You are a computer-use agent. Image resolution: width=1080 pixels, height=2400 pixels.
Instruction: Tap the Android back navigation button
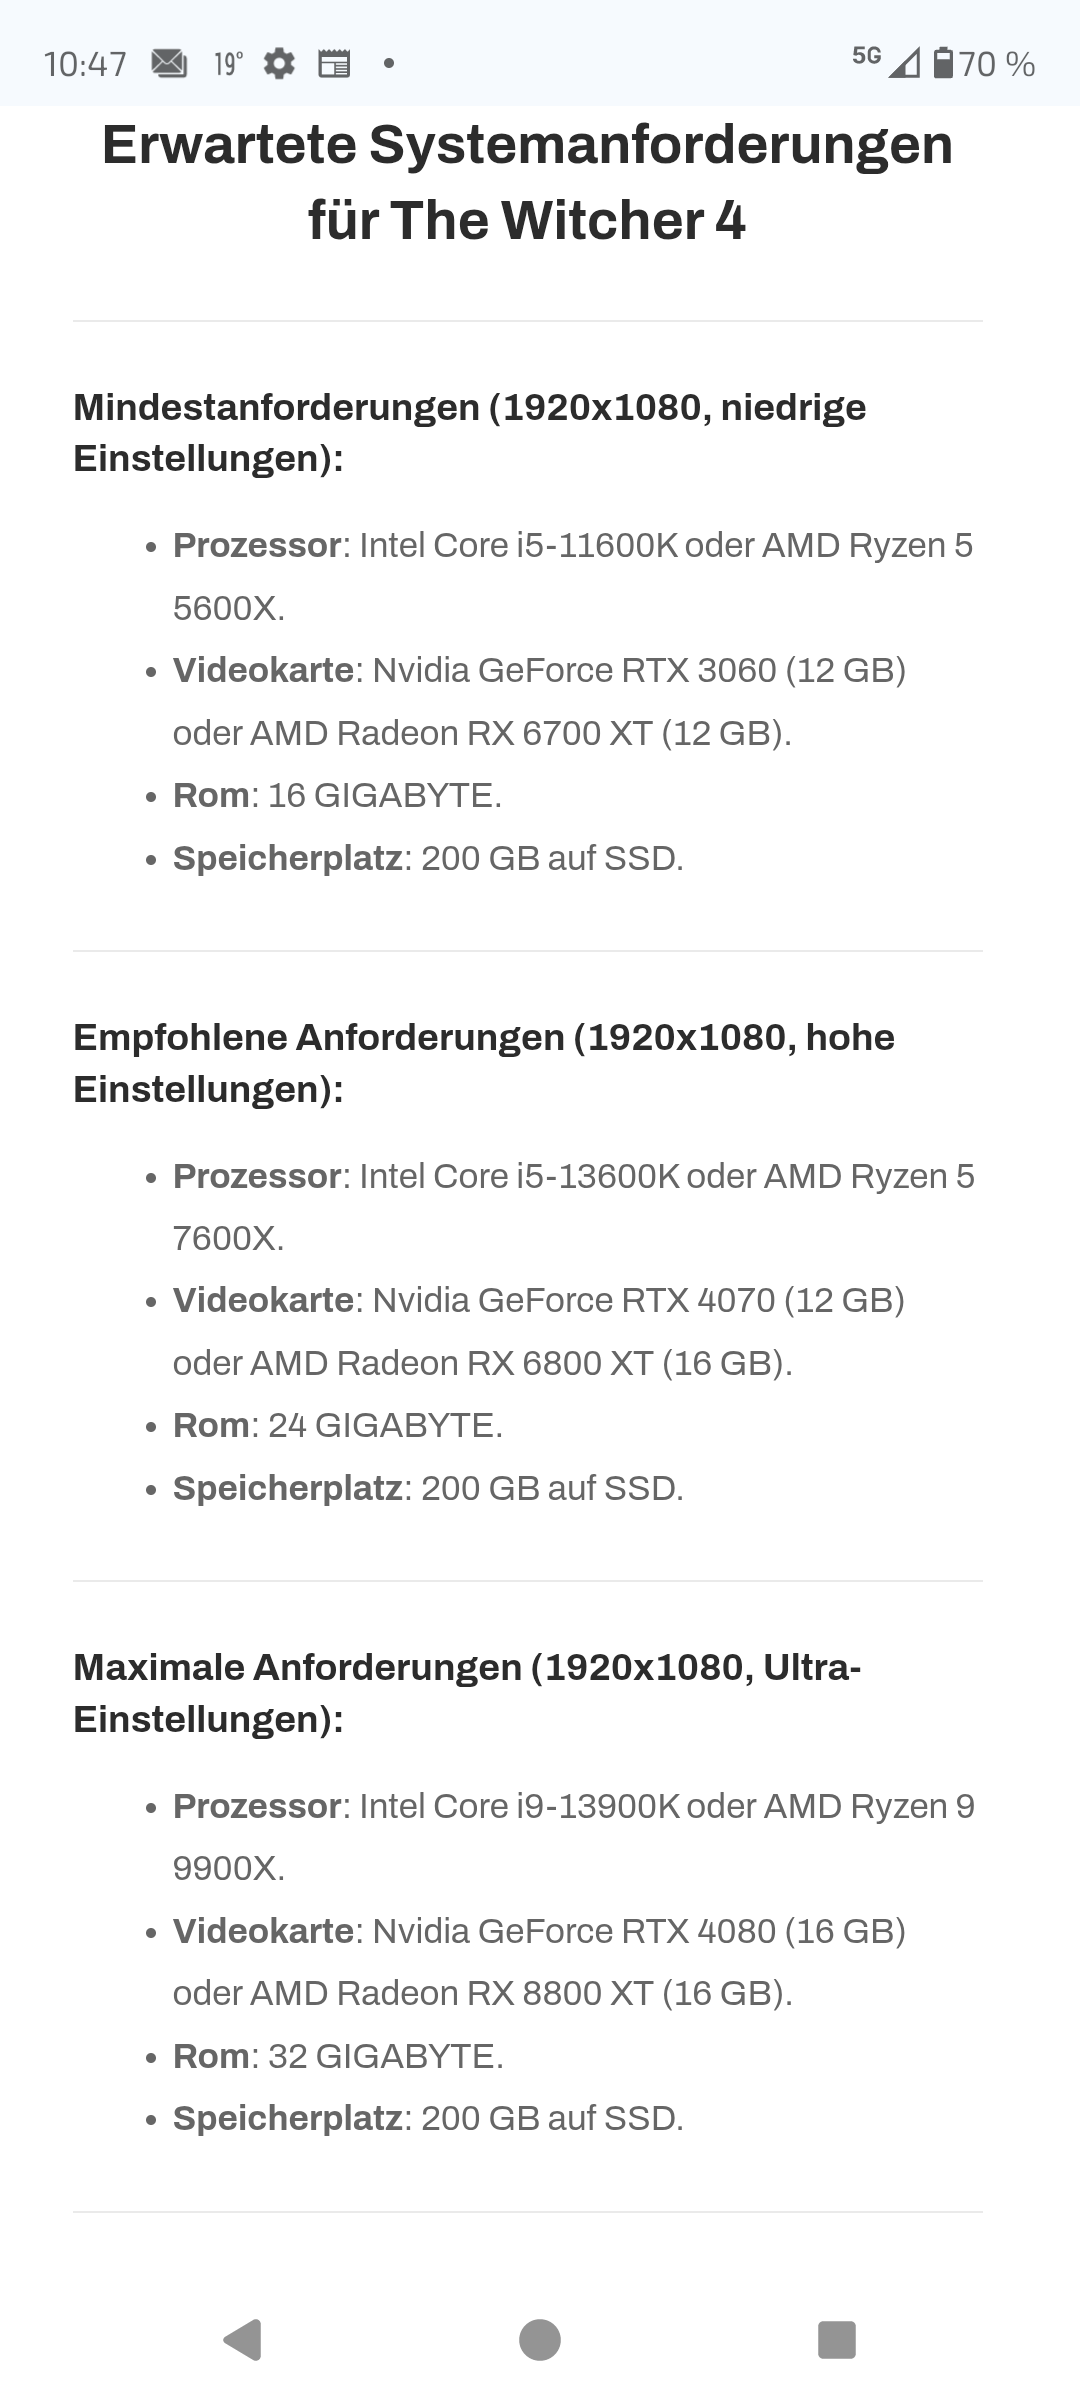(243, 2339)
